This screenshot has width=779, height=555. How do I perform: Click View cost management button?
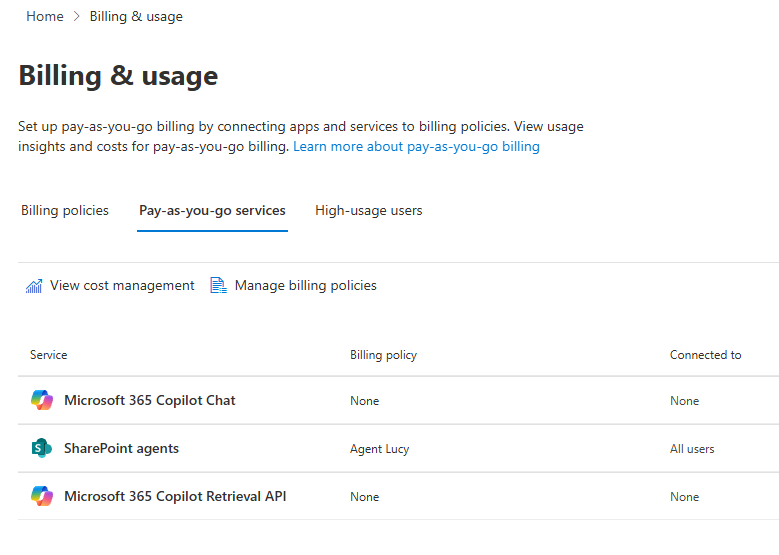click(x=122, y=286)
